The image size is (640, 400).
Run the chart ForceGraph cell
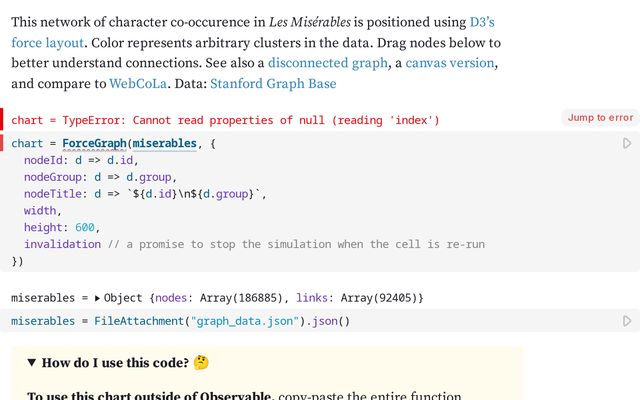627,144
